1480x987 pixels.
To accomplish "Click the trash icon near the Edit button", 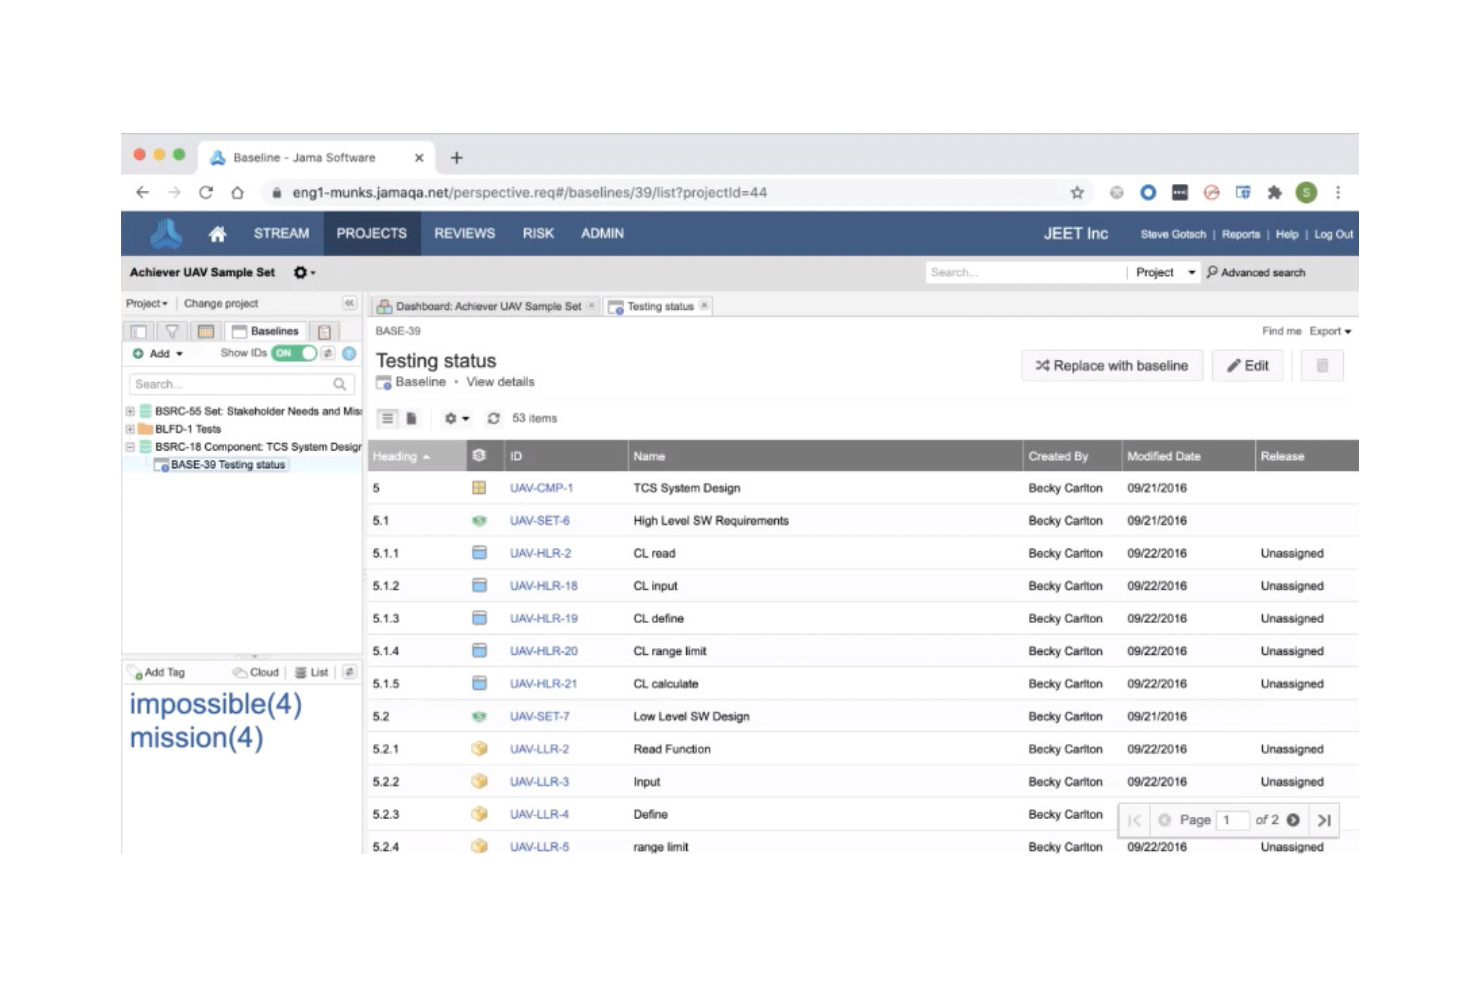I will [x=1321, y=365].
